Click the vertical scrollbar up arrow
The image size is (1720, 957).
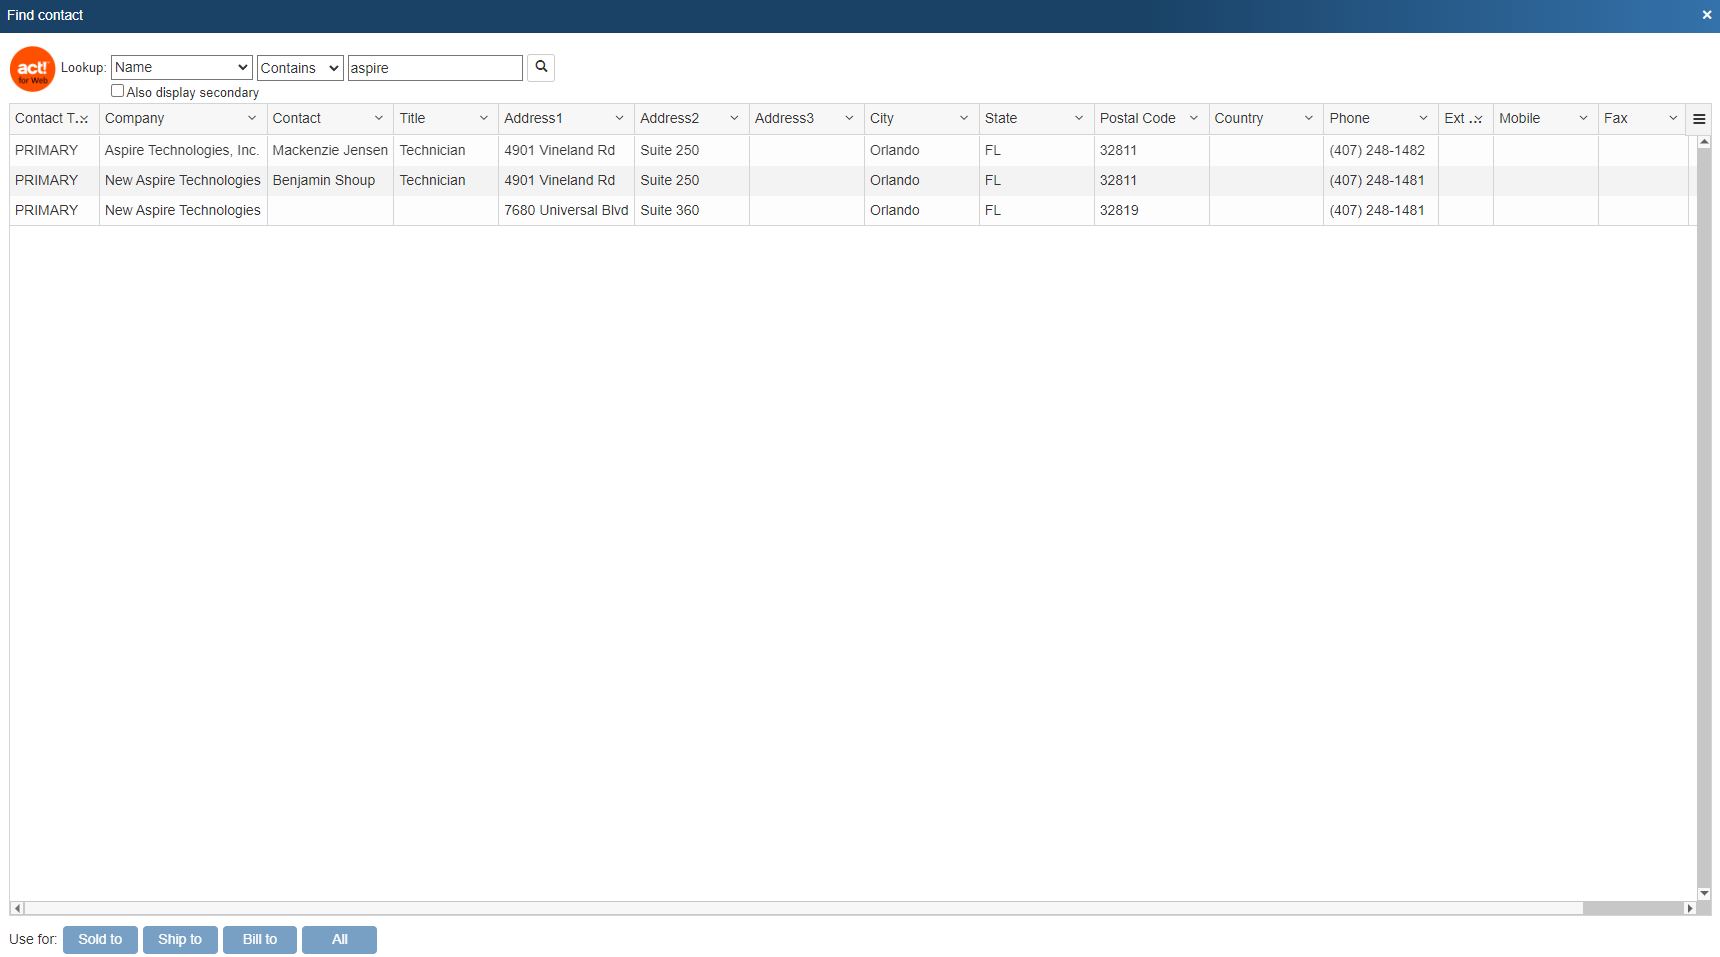[x=1704, y=143]
